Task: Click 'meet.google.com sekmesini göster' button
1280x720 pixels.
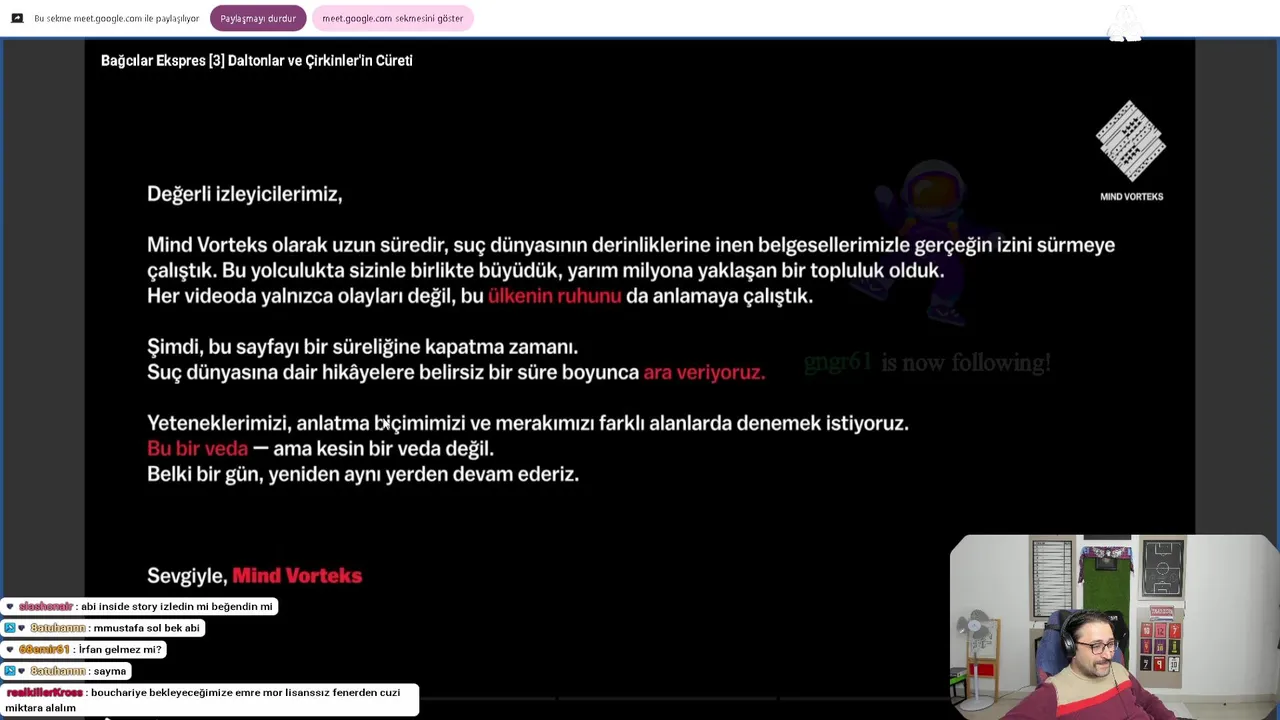Action: [x=392, y=18]
